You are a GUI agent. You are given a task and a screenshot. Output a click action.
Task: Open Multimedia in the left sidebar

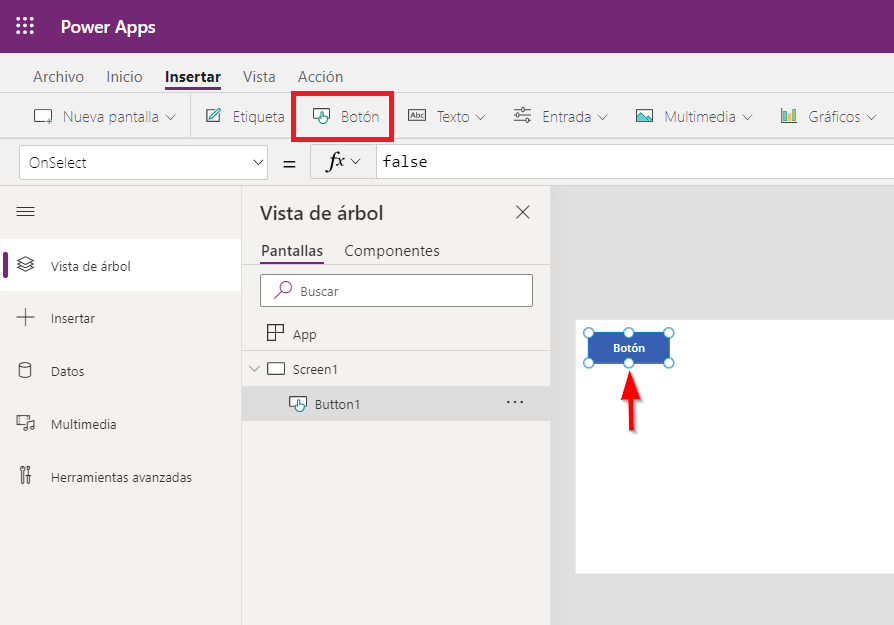(x=120, y=424)
